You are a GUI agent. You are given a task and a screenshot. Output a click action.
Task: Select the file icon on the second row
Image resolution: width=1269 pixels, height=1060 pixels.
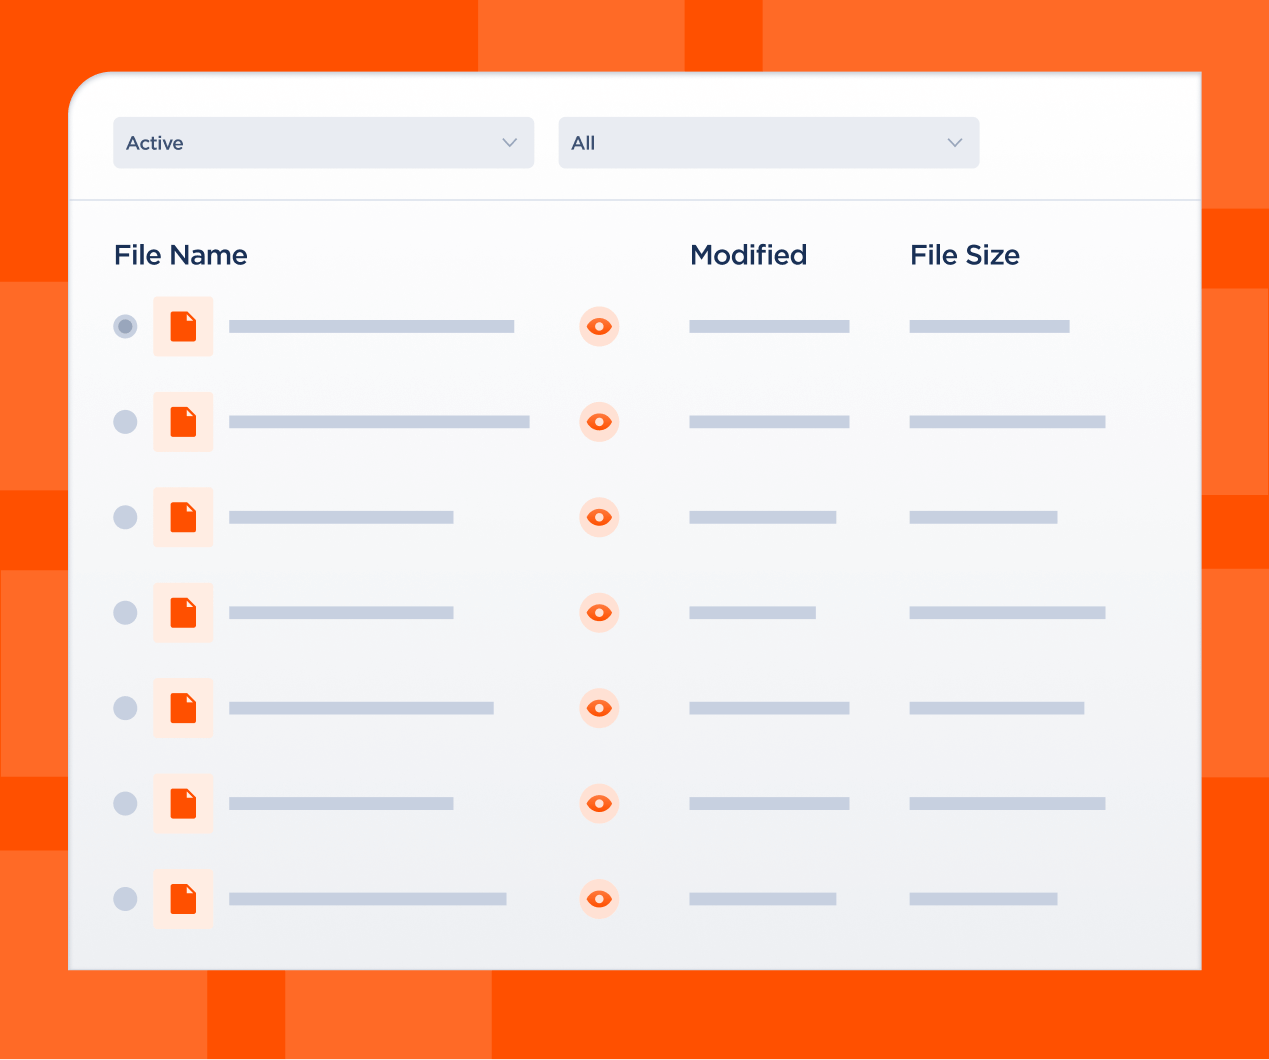183,421
